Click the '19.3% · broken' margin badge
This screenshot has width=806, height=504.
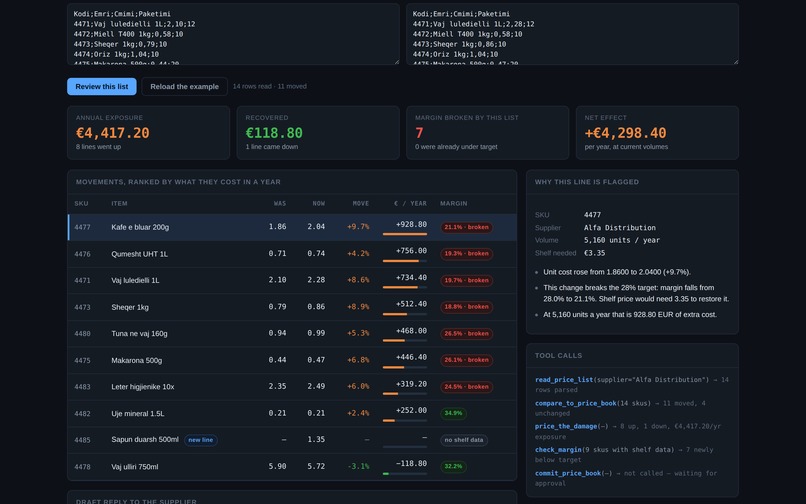coord(466,254)
